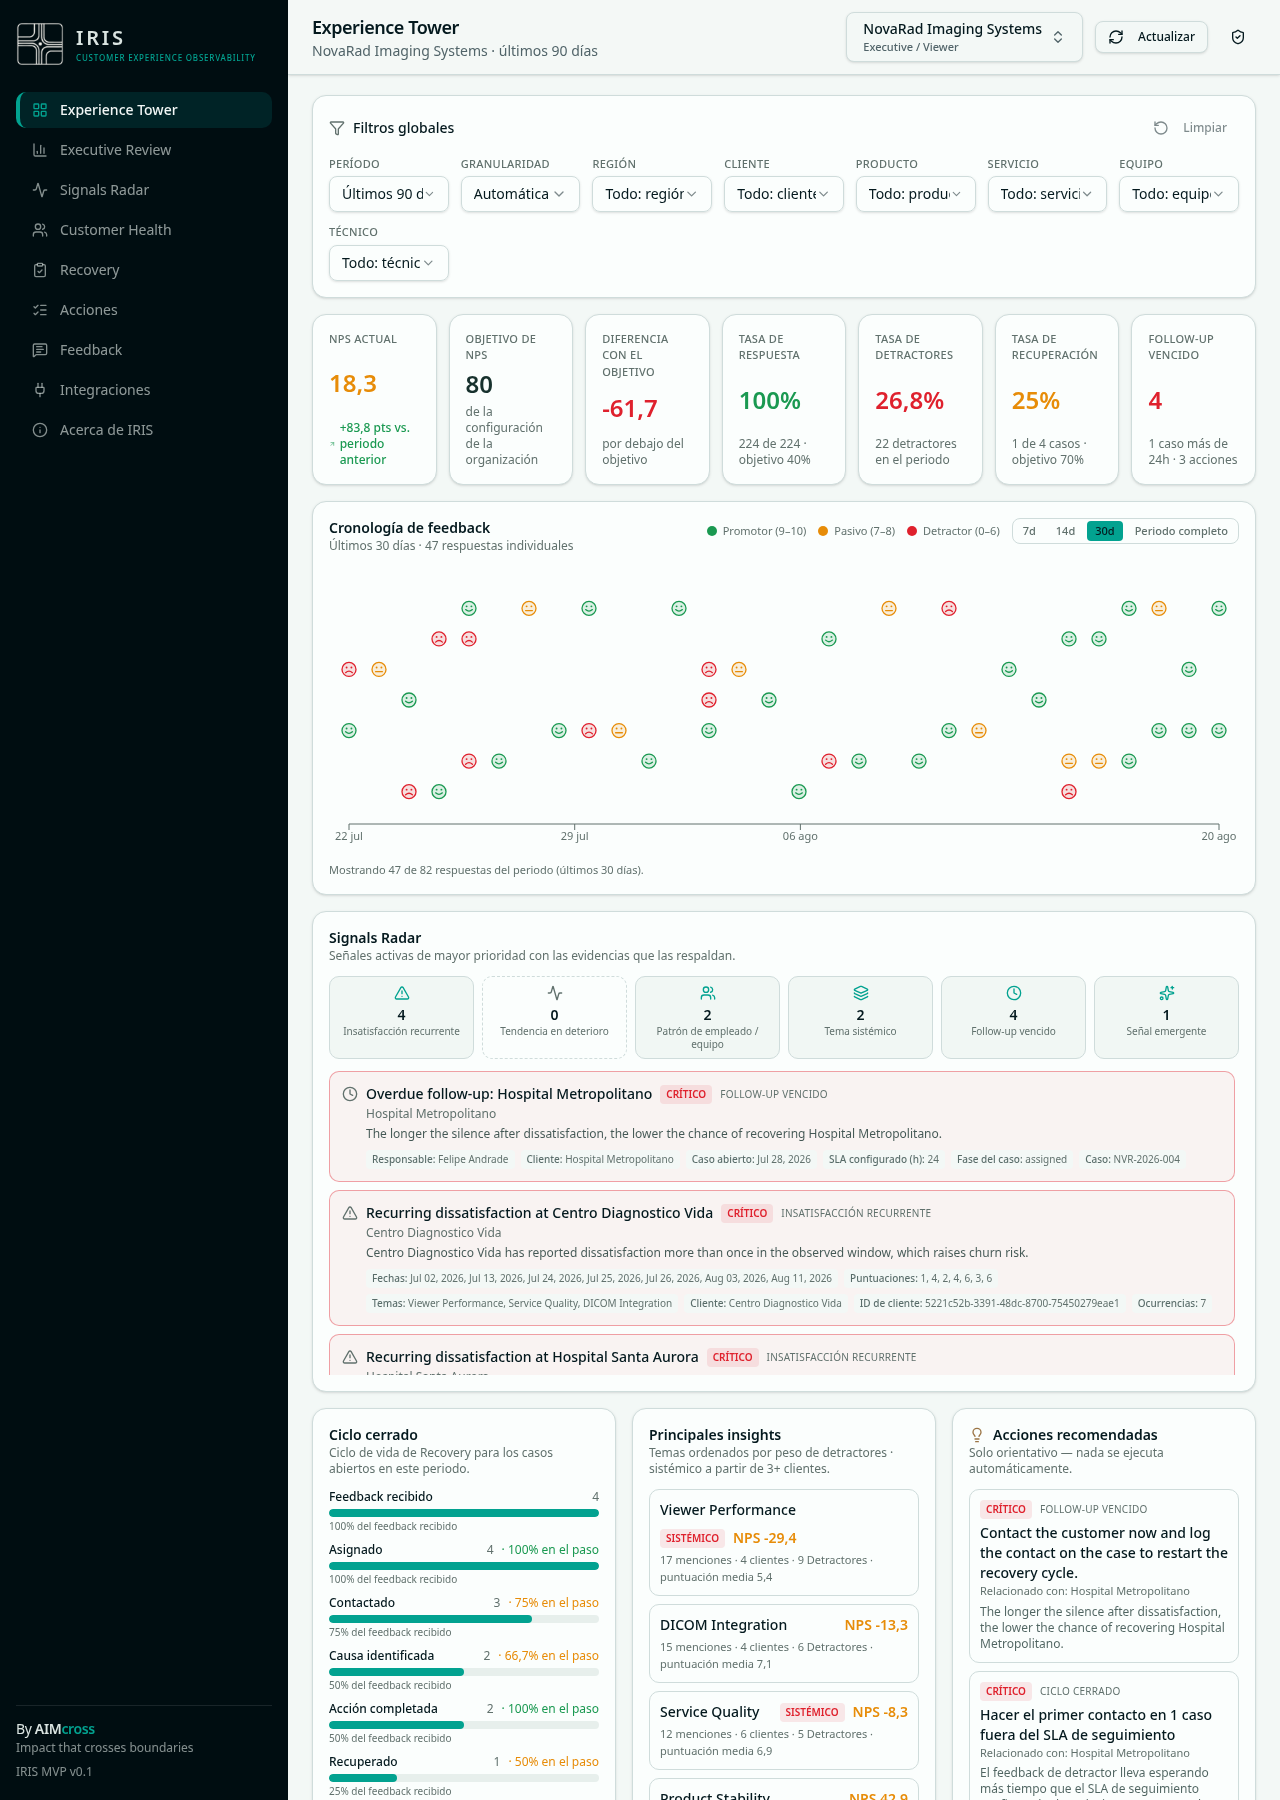Screen dimensions: 1280x1800
Task: Click the Executive Review chart icon
Action: [40, 150]
